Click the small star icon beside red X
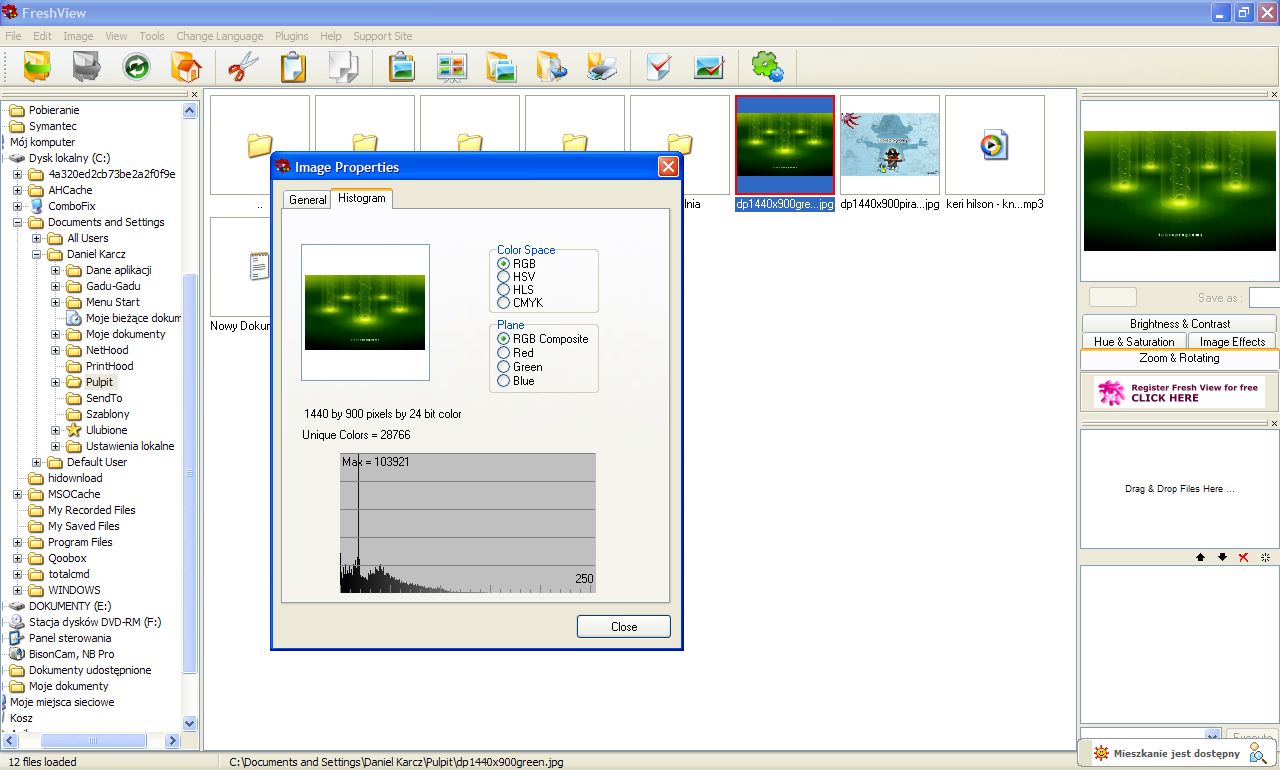Screen dimensions: 1280x770 pyautogui.click(x=1265, y=557)
